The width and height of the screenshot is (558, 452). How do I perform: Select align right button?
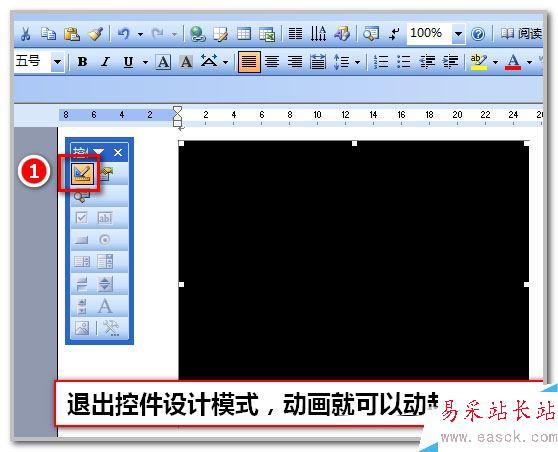point(295,62)
